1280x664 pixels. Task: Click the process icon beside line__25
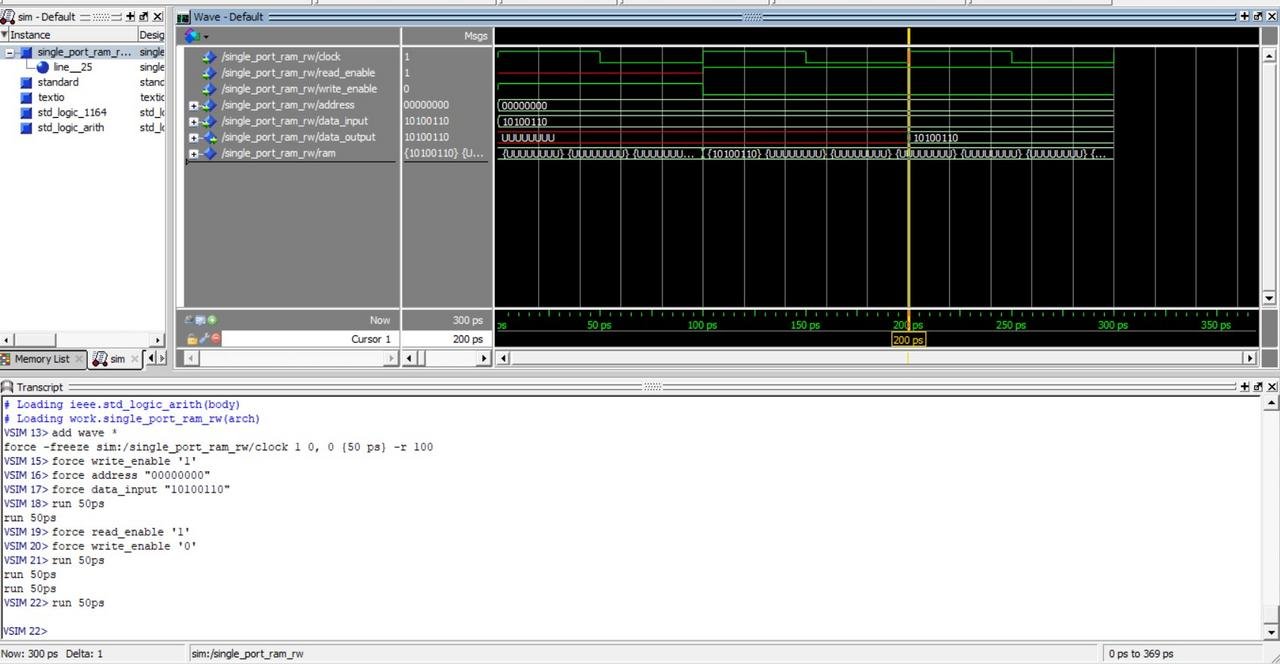pyautogui.click(x=41, y=67)
